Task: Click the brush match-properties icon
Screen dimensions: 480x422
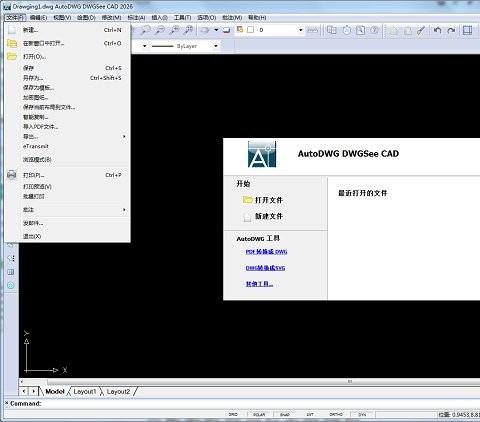Action: click(x=421, y=30)
